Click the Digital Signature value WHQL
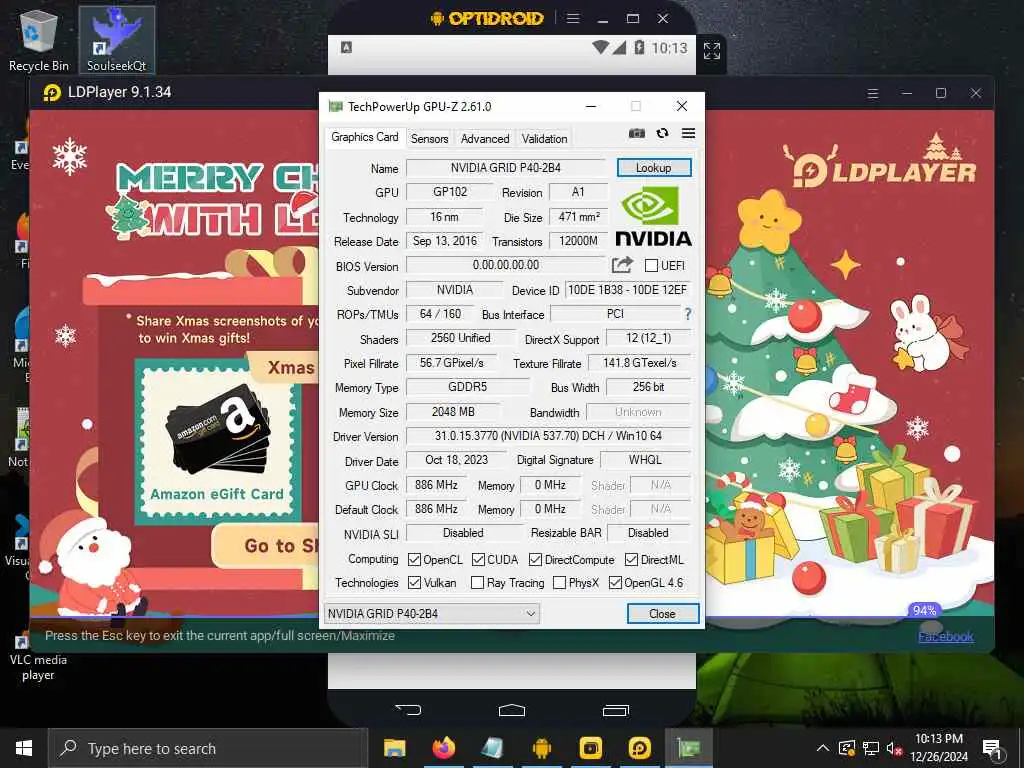This screenshot has height=768, width=1024. click(x=645, y=460)
